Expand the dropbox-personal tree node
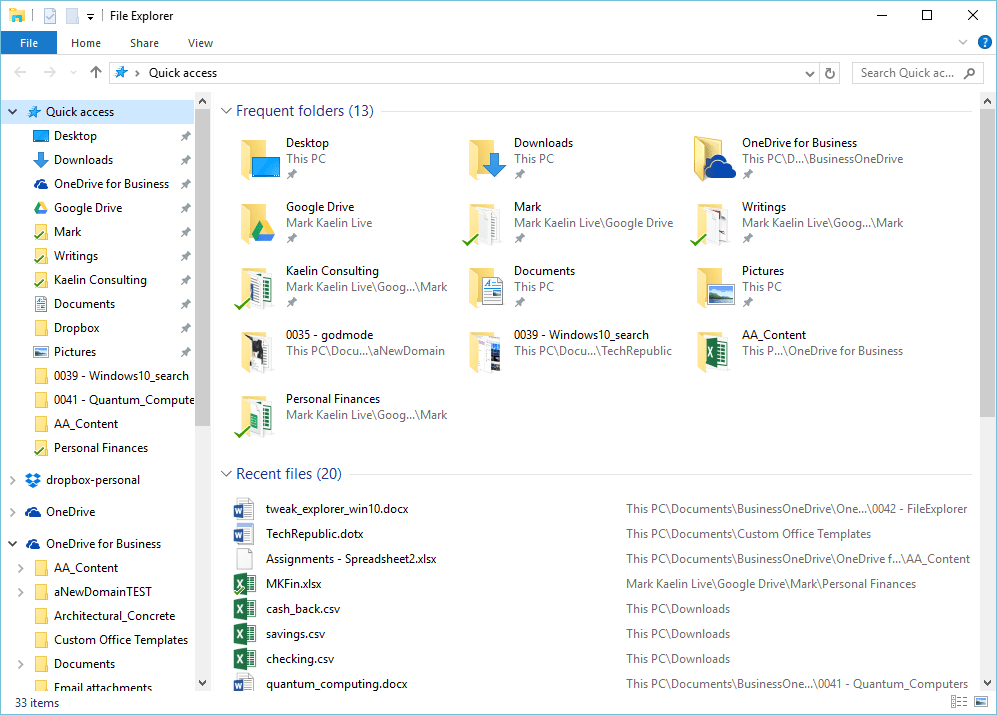997x715 pixels. click(x=13, y=480)
